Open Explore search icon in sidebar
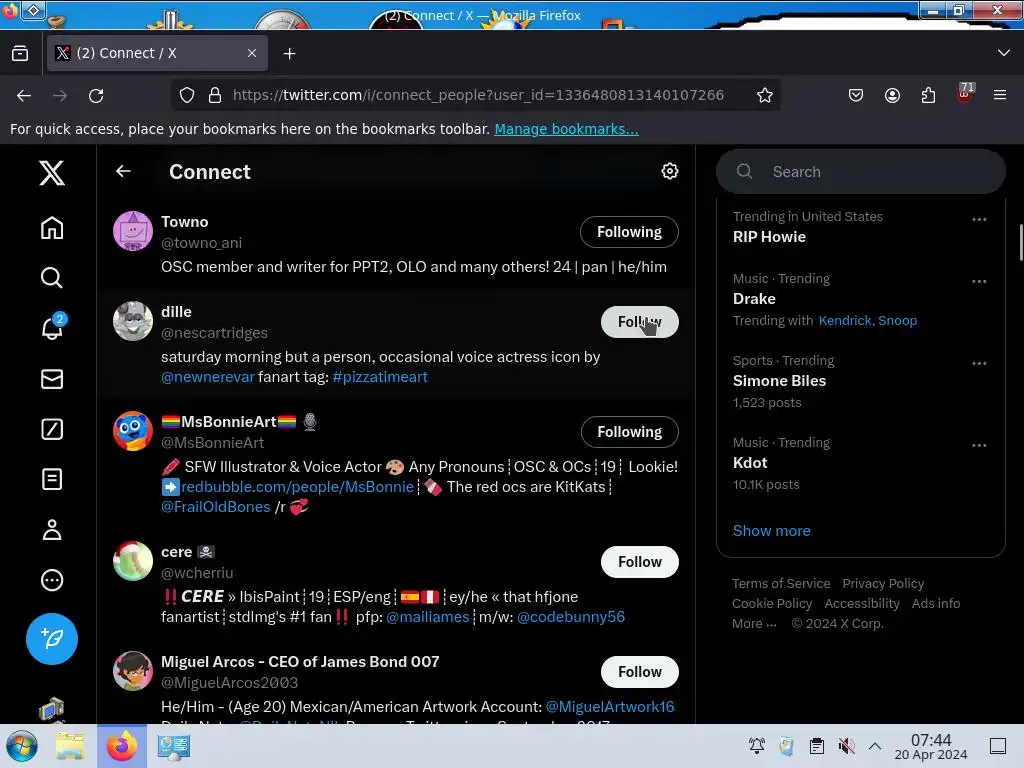The image size is (1024, 768). coord(52,278)
